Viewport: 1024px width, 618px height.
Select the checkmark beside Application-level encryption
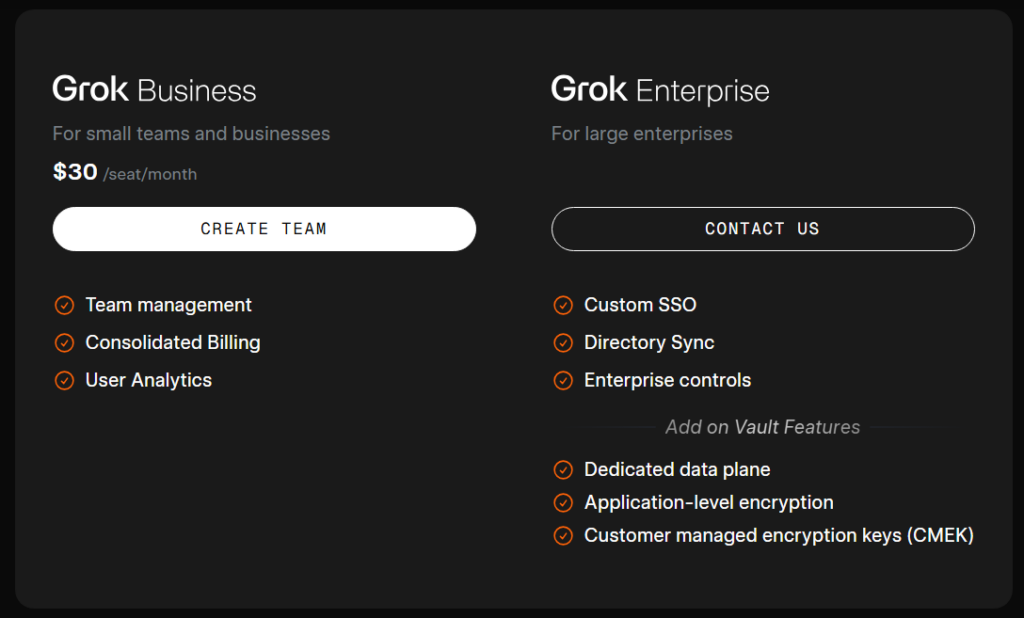coord(563,502)
